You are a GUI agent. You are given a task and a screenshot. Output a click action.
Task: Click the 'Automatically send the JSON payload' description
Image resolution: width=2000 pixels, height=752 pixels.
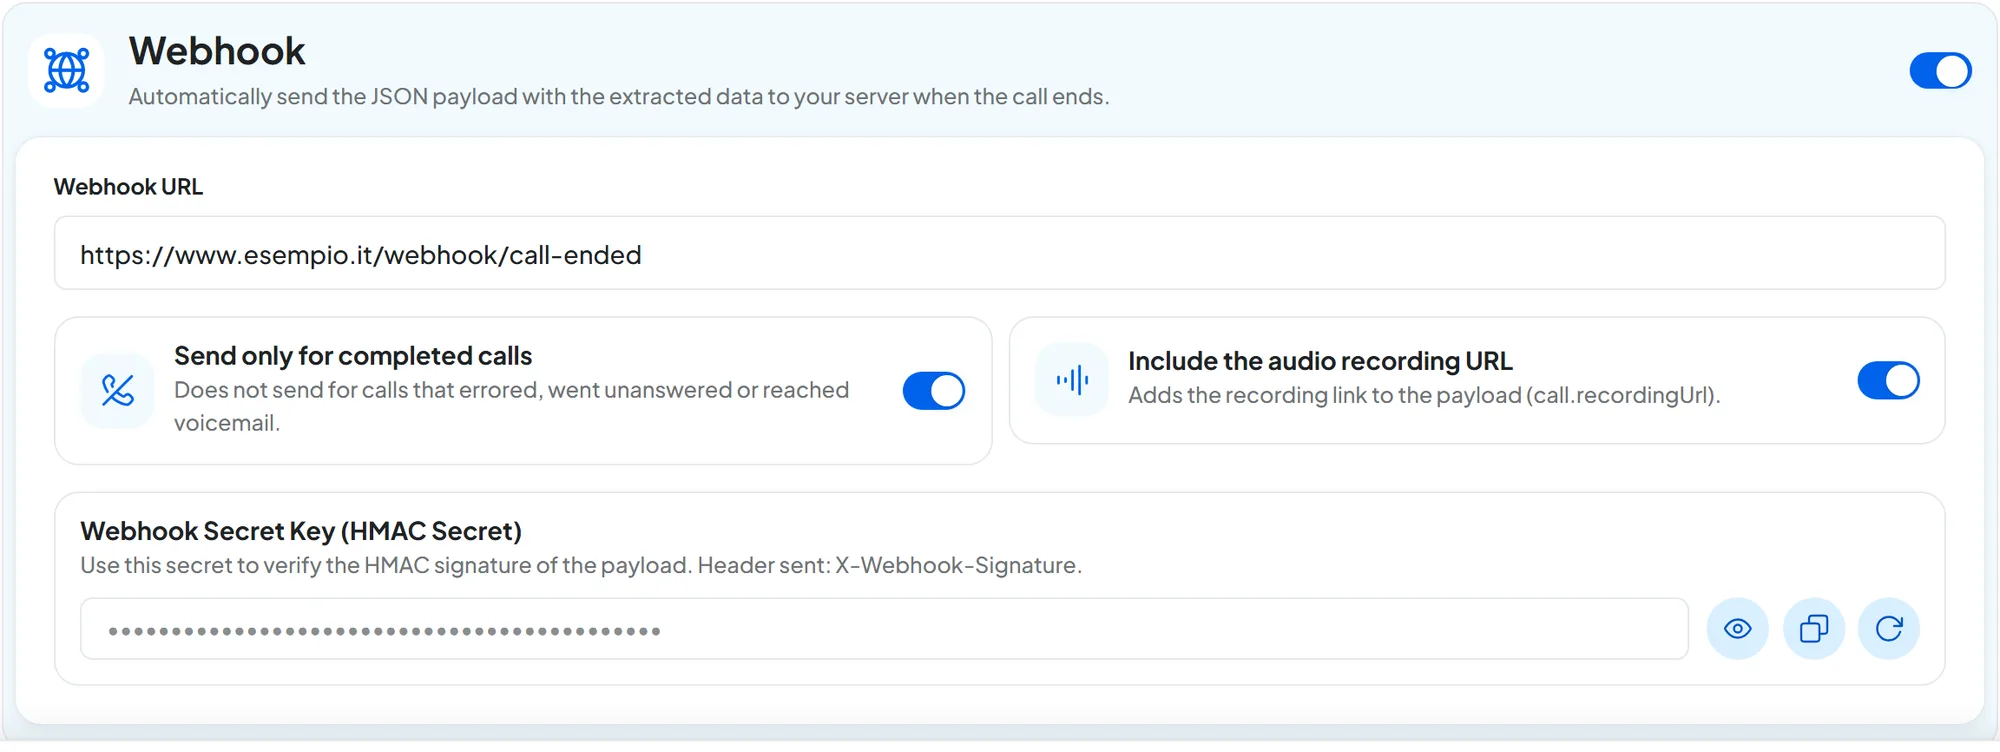[x=619, y=97]
